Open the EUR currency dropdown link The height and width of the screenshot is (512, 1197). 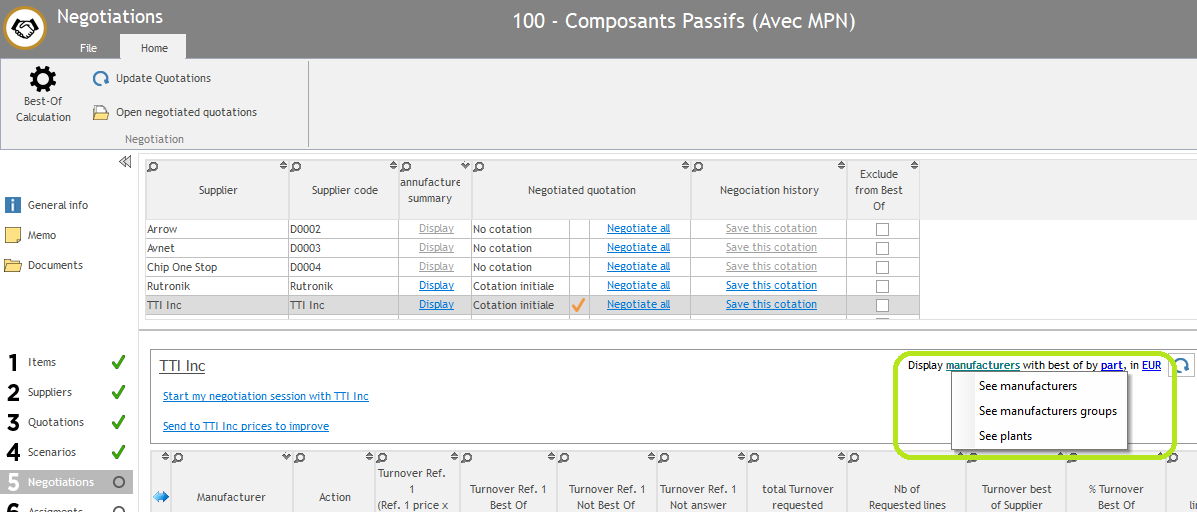coord(1151,365)
